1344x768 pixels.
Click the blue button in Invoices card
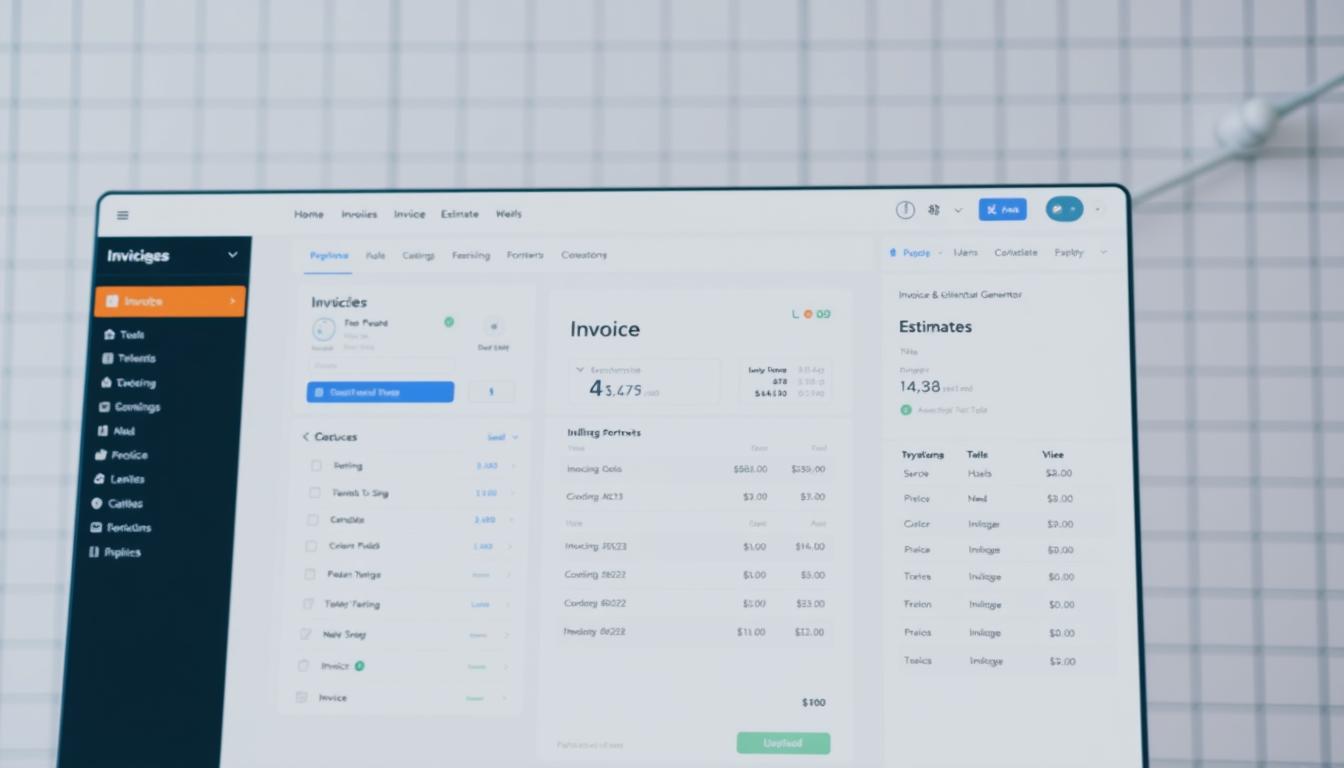click(380, 393)
